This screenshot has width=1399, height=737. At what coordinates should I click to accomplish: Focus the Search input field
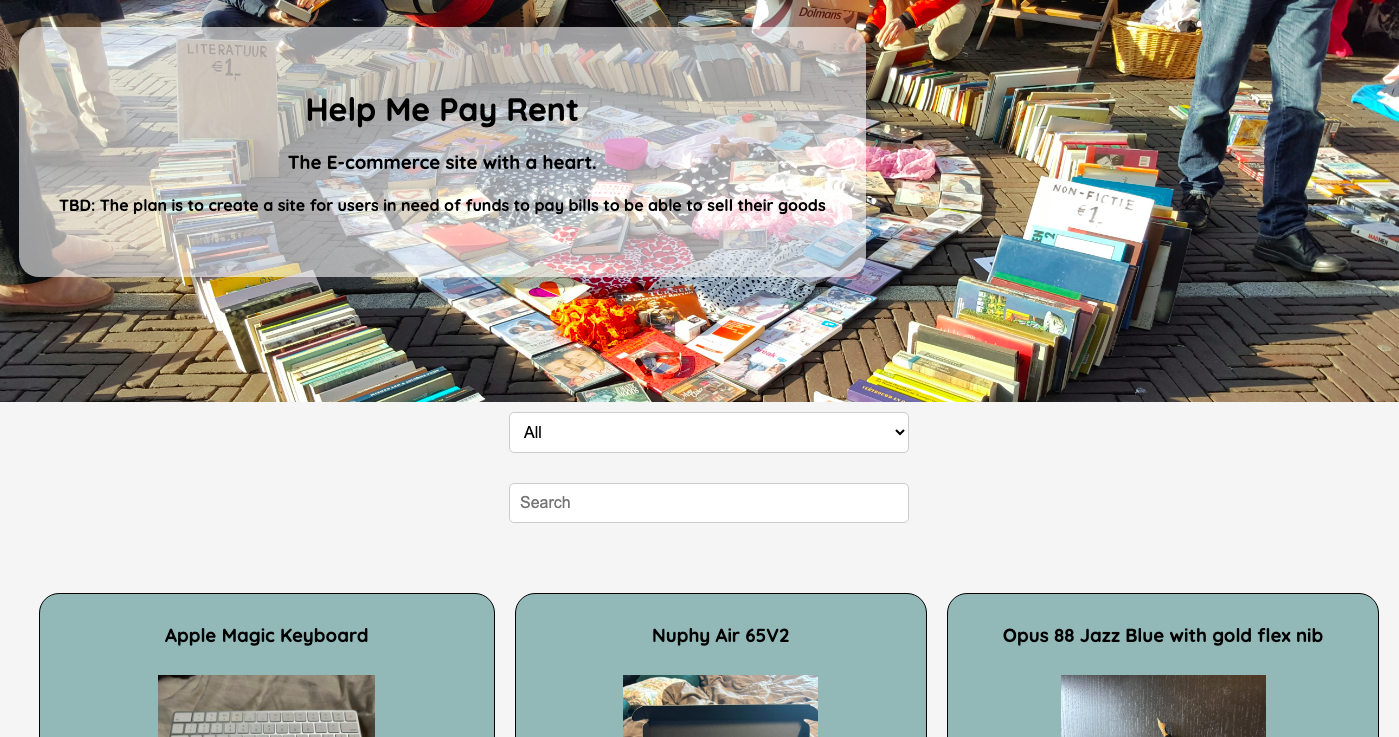coord(708,502)
